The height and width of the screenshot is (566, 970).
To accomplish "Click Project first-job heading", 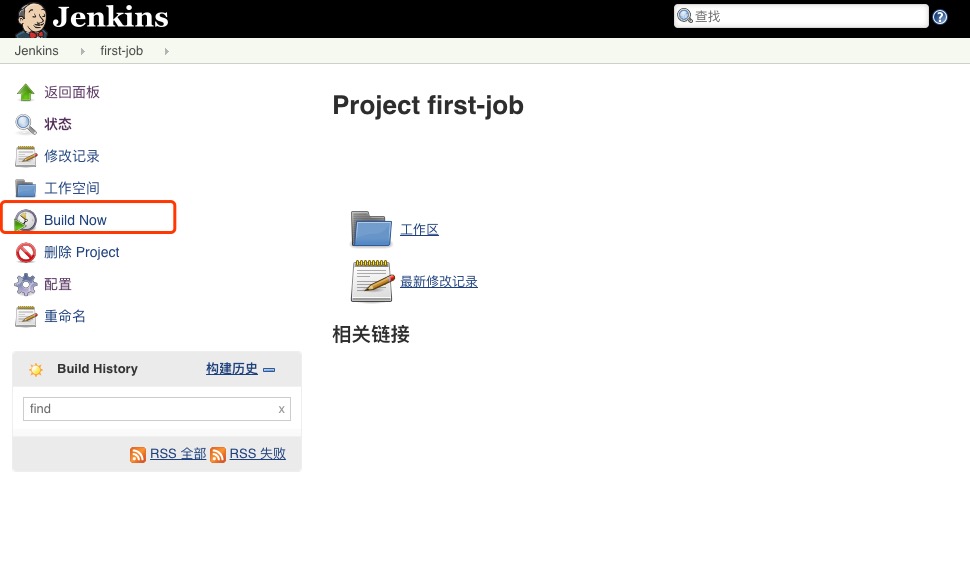I will 428,105.
